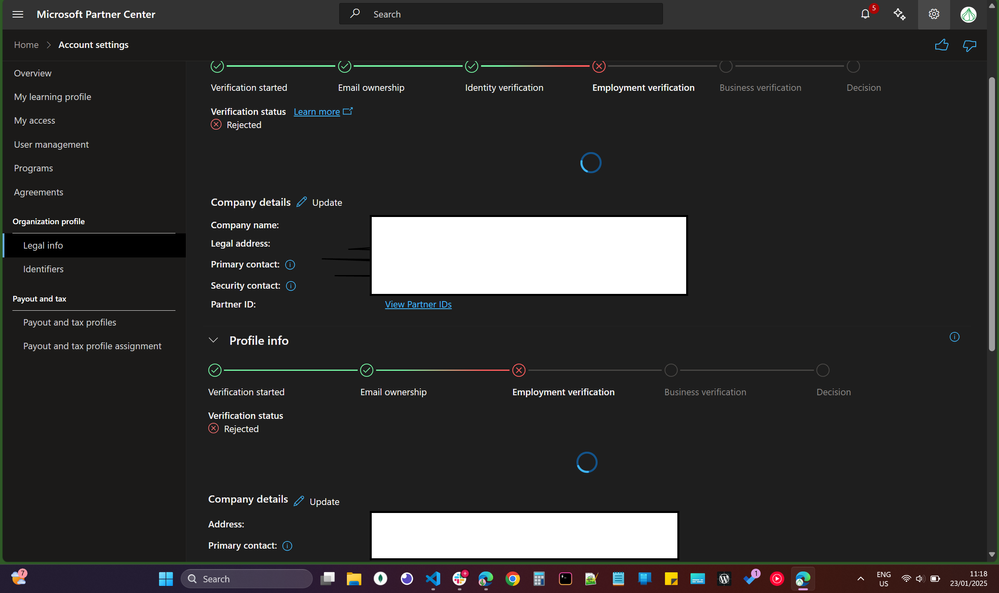Image resolution: width=999 pixels, height=593 pixels.
Task: Click the View Partner IDs link
Action: click(x=418, y=304)
